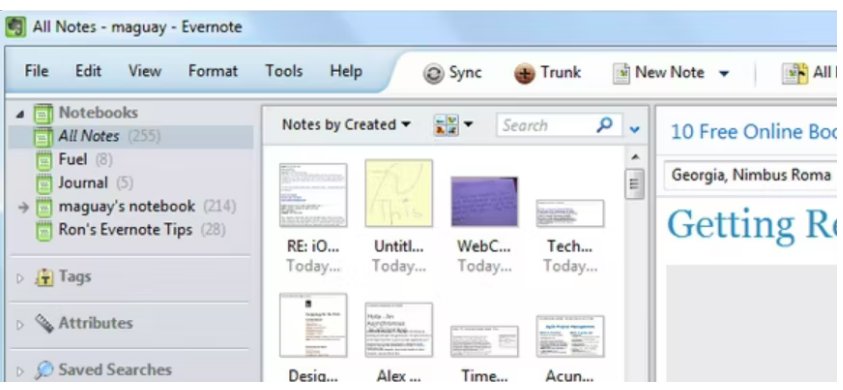This screenshot has width=843, height=390.
Task: Click the Trunk label text
Action: (561, 73)
